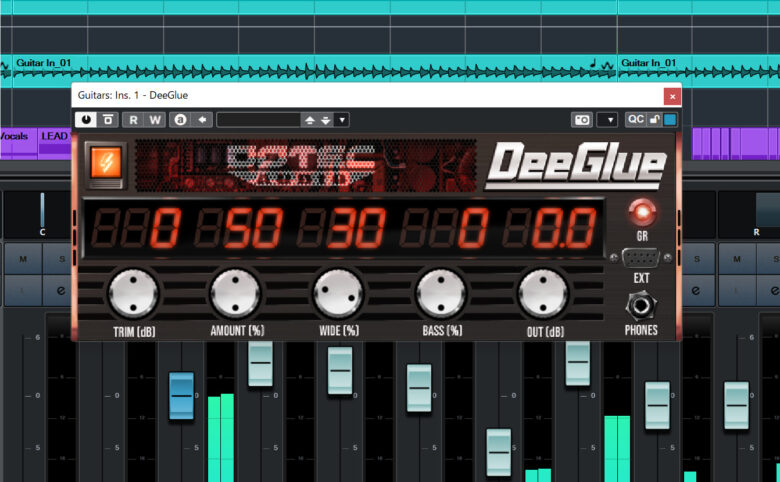Click the PHONES jack icon
Viewport: 780px width, 482px height.
pyautogui.click(x=641, y=306)
